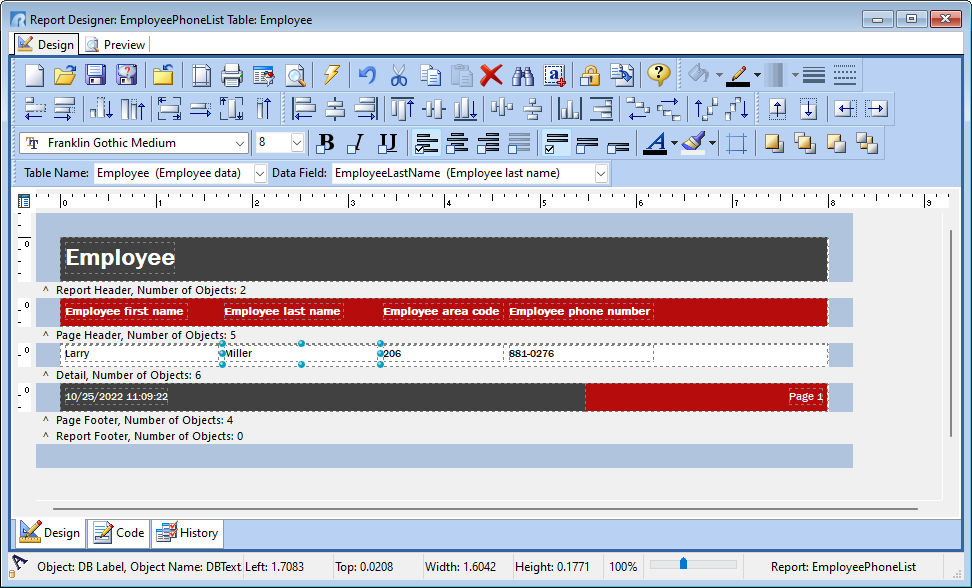Cut selection with the scissors icon
Viewport: 972px width, 588px height.
click(x=399, y=75)
